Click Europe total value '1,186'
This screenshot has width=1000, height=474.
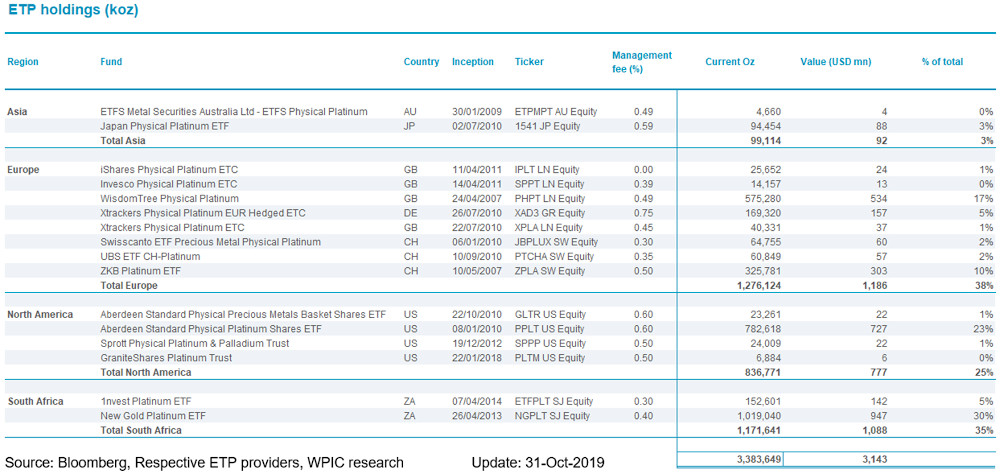[875, 286]
